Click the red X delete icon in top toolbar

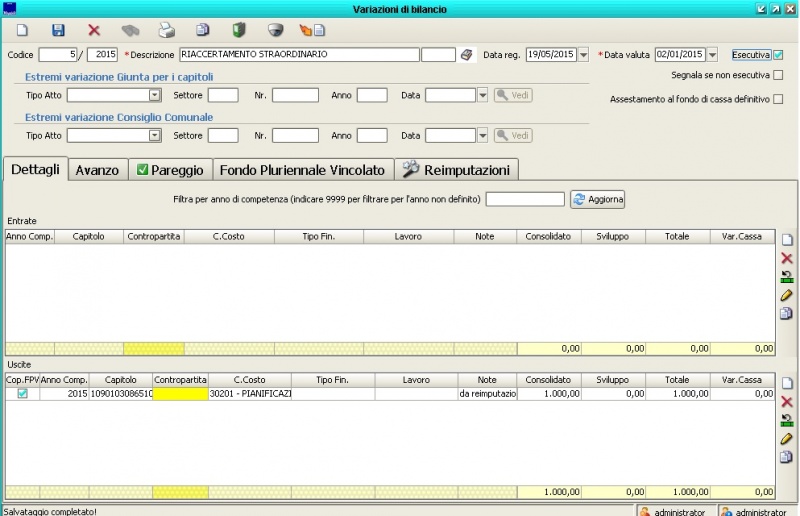click(x=94, y=30)
